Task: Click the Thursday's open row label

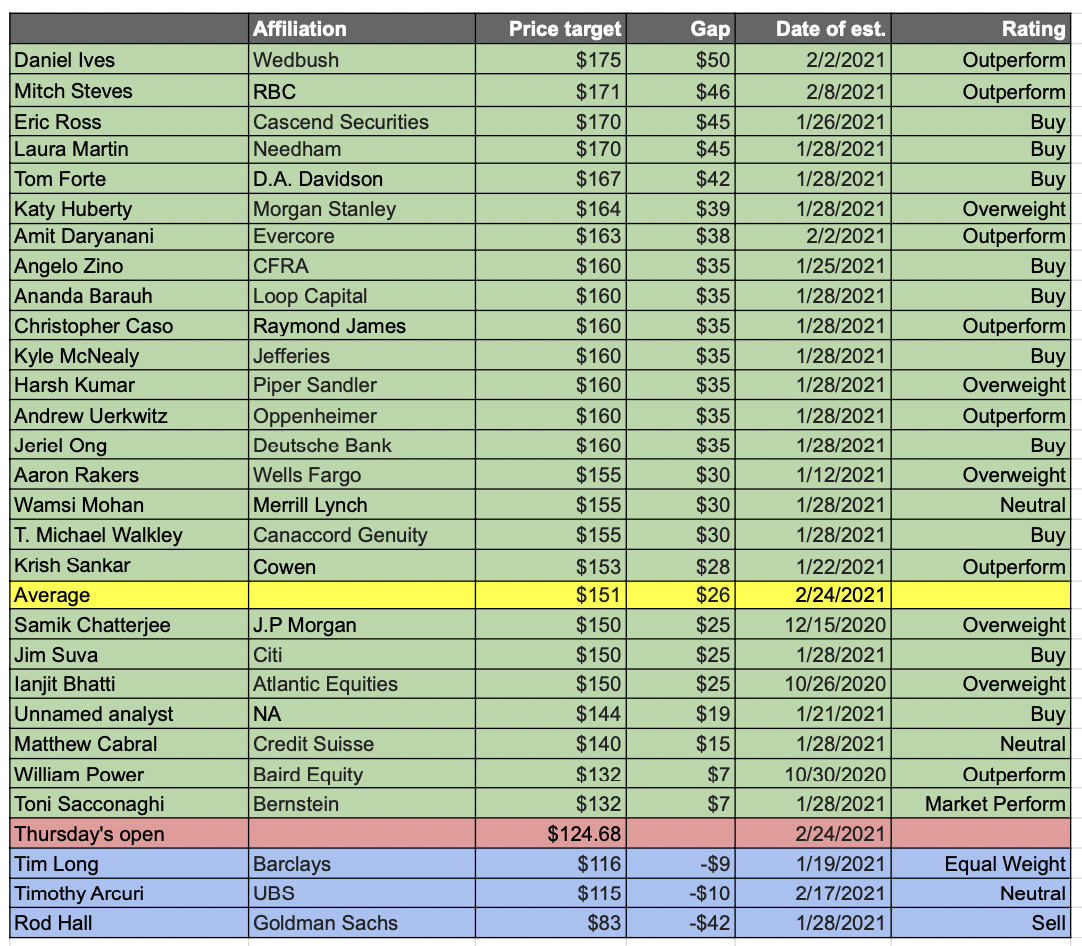Action: [x=129, y=834]
